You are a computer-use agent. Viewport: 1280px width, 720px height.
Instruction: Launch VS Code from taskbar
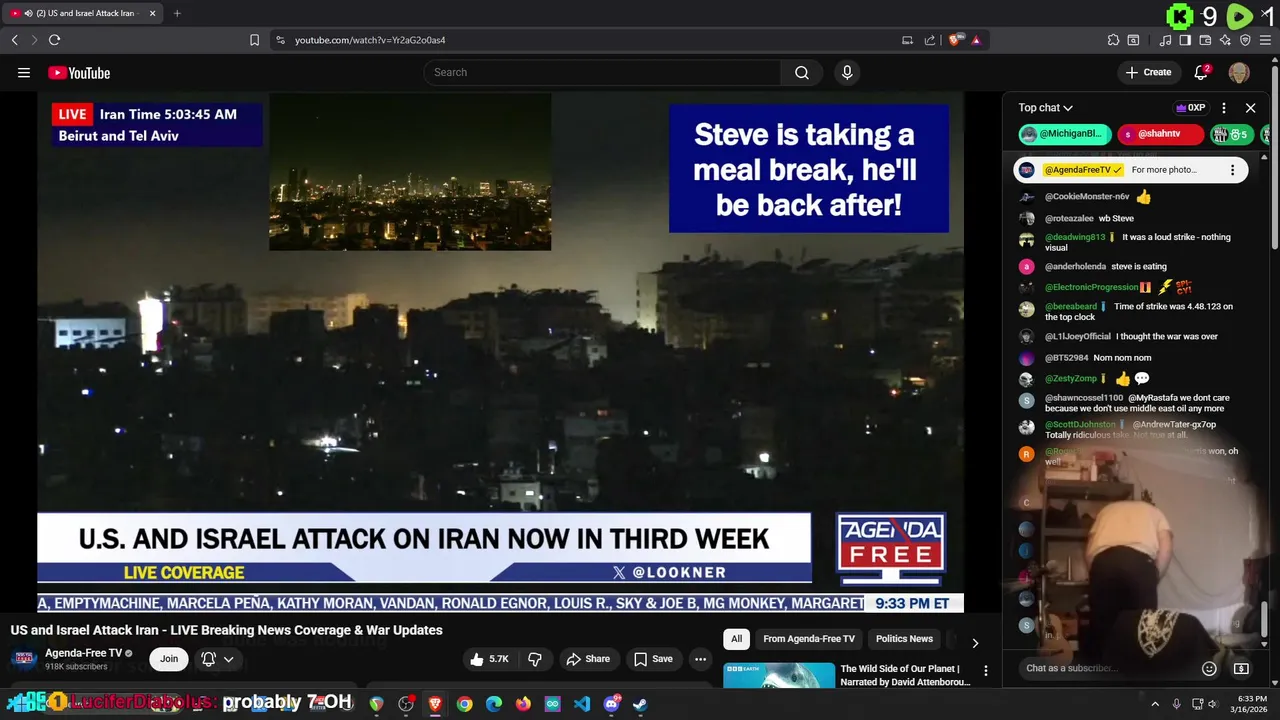tap(582, 704)
